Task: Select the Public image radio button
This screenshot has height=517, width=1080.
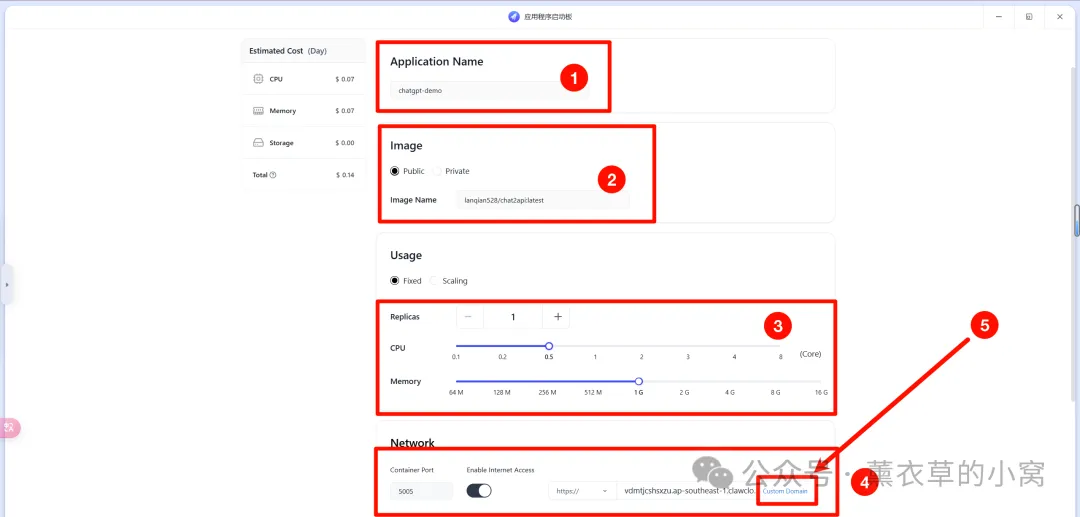Action: coord(395,171)
